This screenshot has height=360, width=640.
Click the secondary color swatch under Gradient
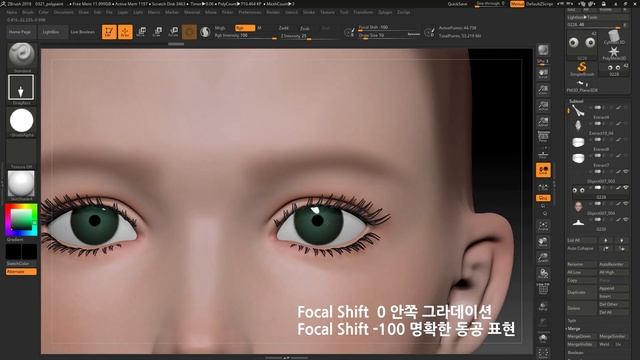coord(13,252)
